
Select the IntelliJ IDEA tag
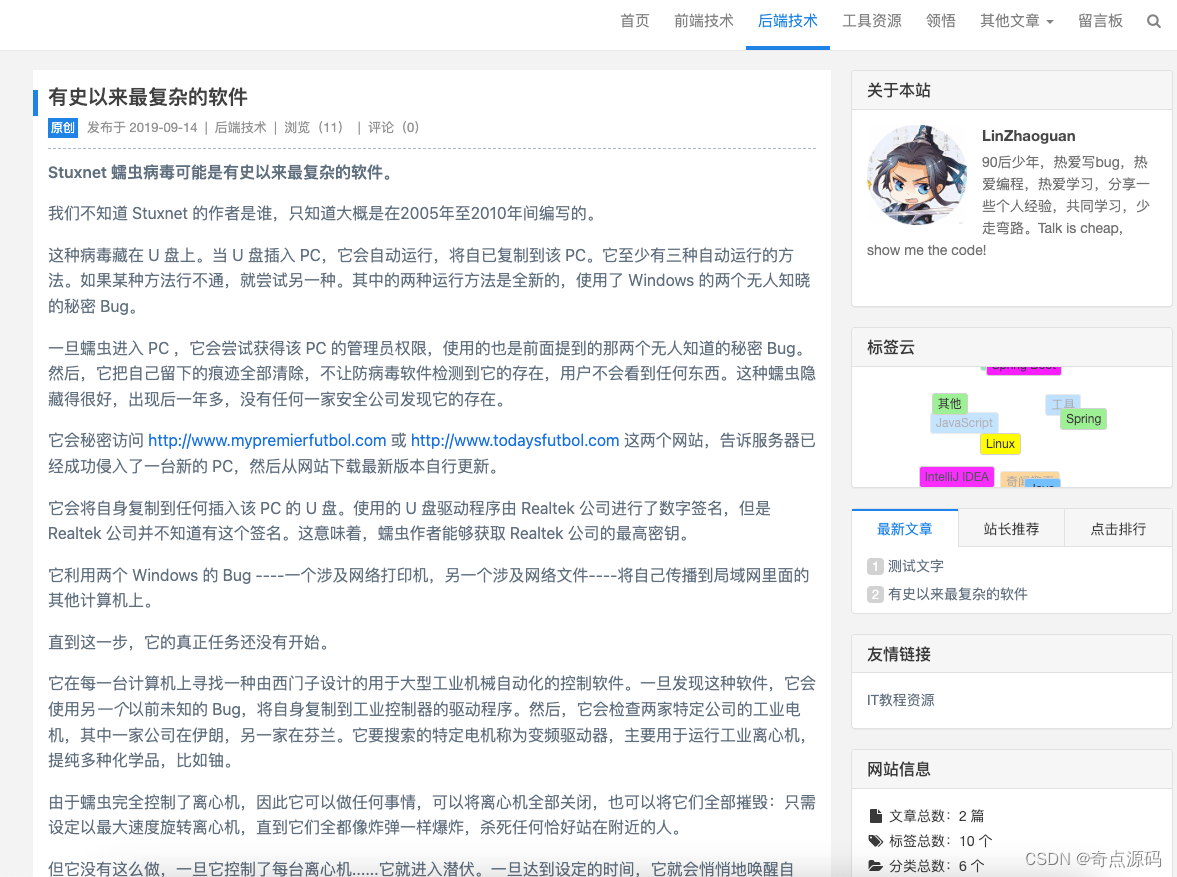pos(957,477)
